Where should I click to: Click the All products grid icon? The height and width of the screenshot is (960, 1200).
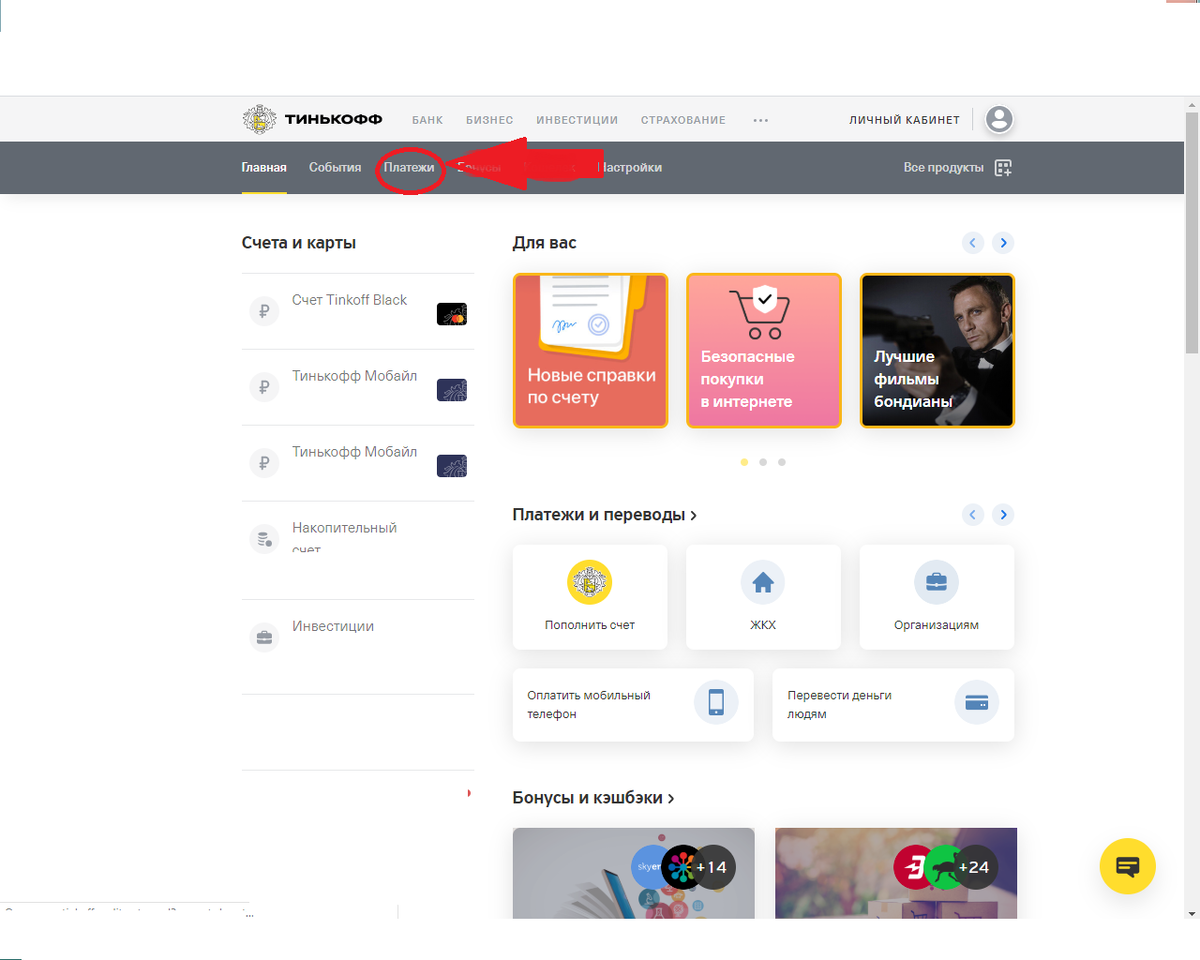1004,168
